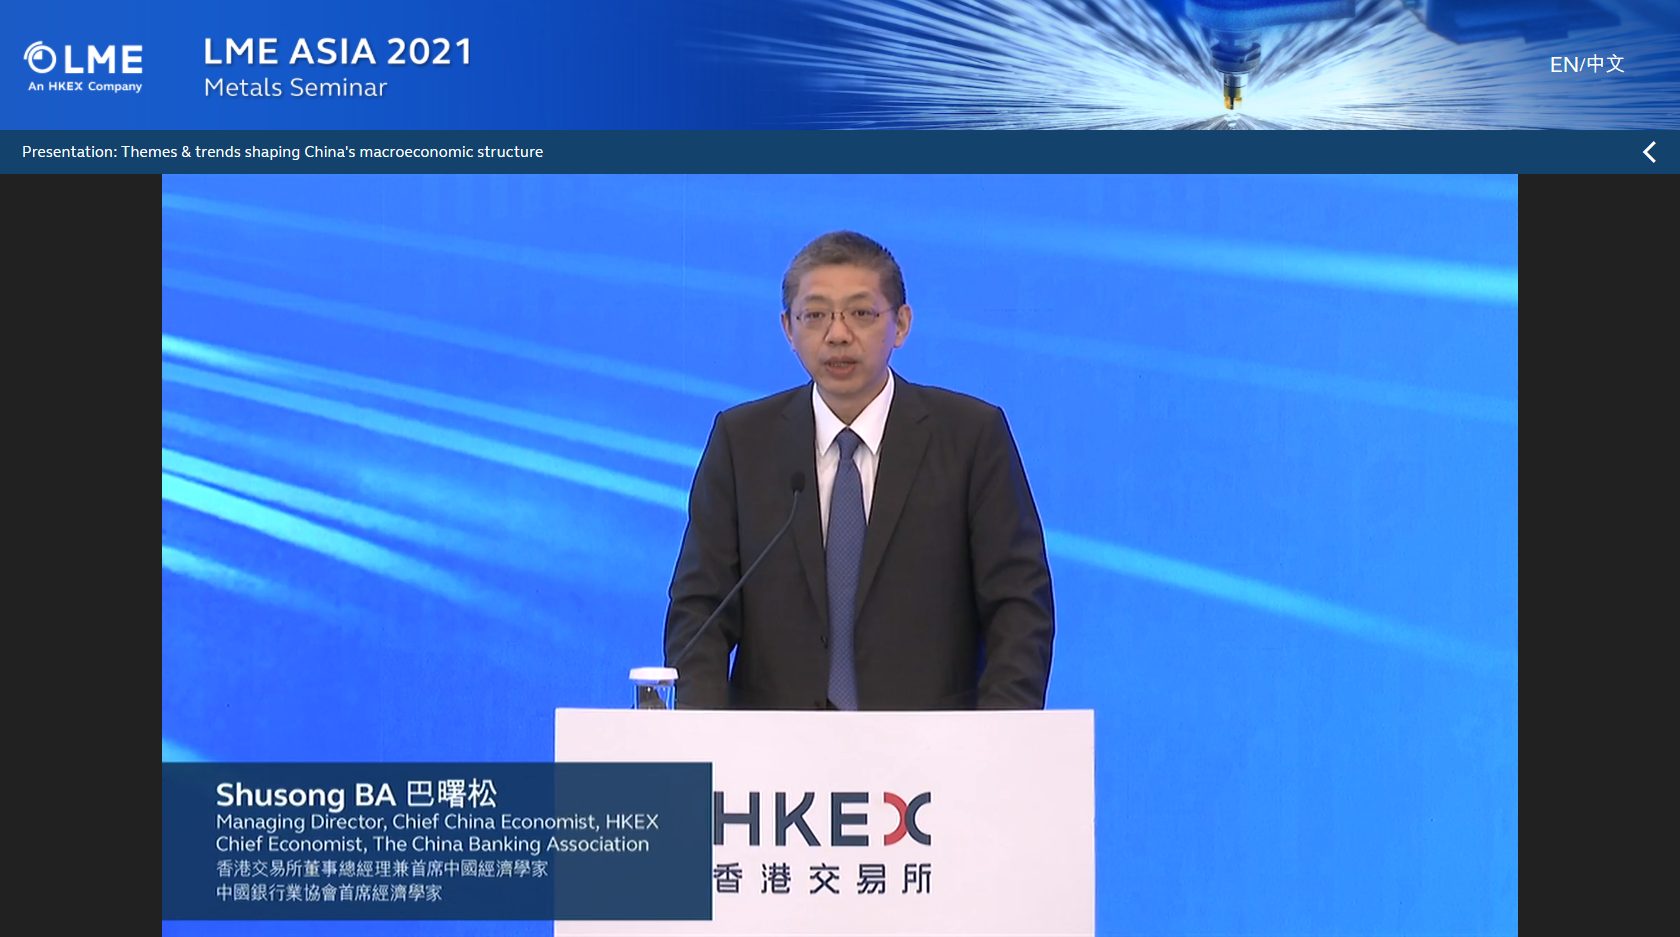The height and width of the screenshot is (937, 1680).
Task: Click the '中國銀行業協會首席經濟學家' caption line
Action: coord(329,892)
